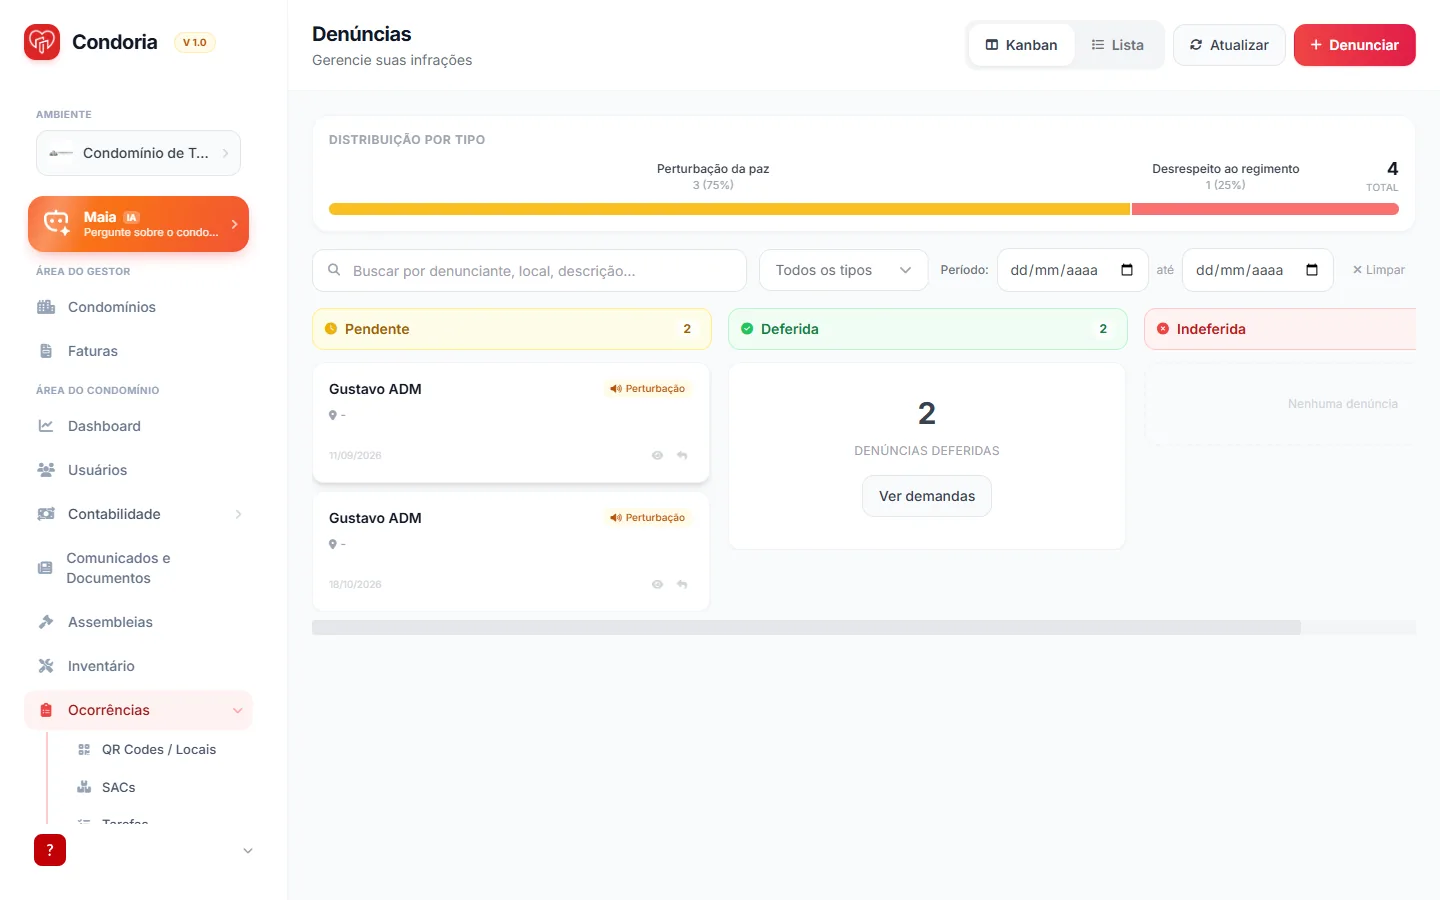Click the Atualizar button

click(1229, 45)
